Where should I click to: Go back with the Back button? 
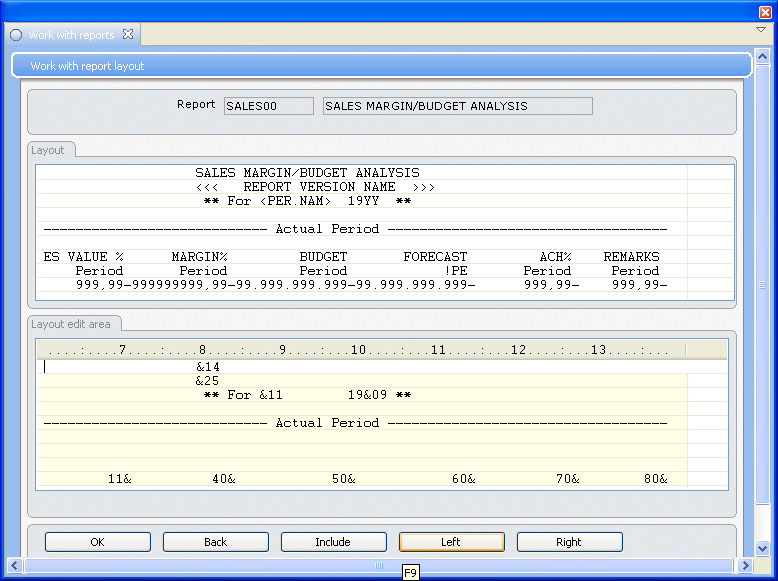point(215,542)
